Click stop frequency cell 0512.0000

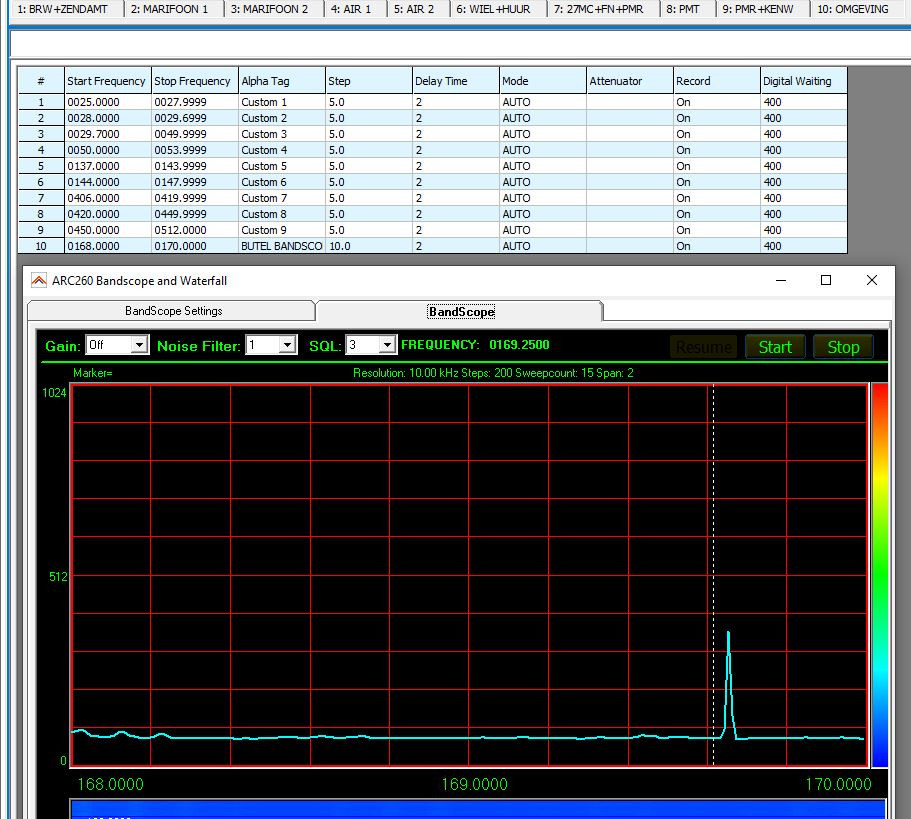195,230
